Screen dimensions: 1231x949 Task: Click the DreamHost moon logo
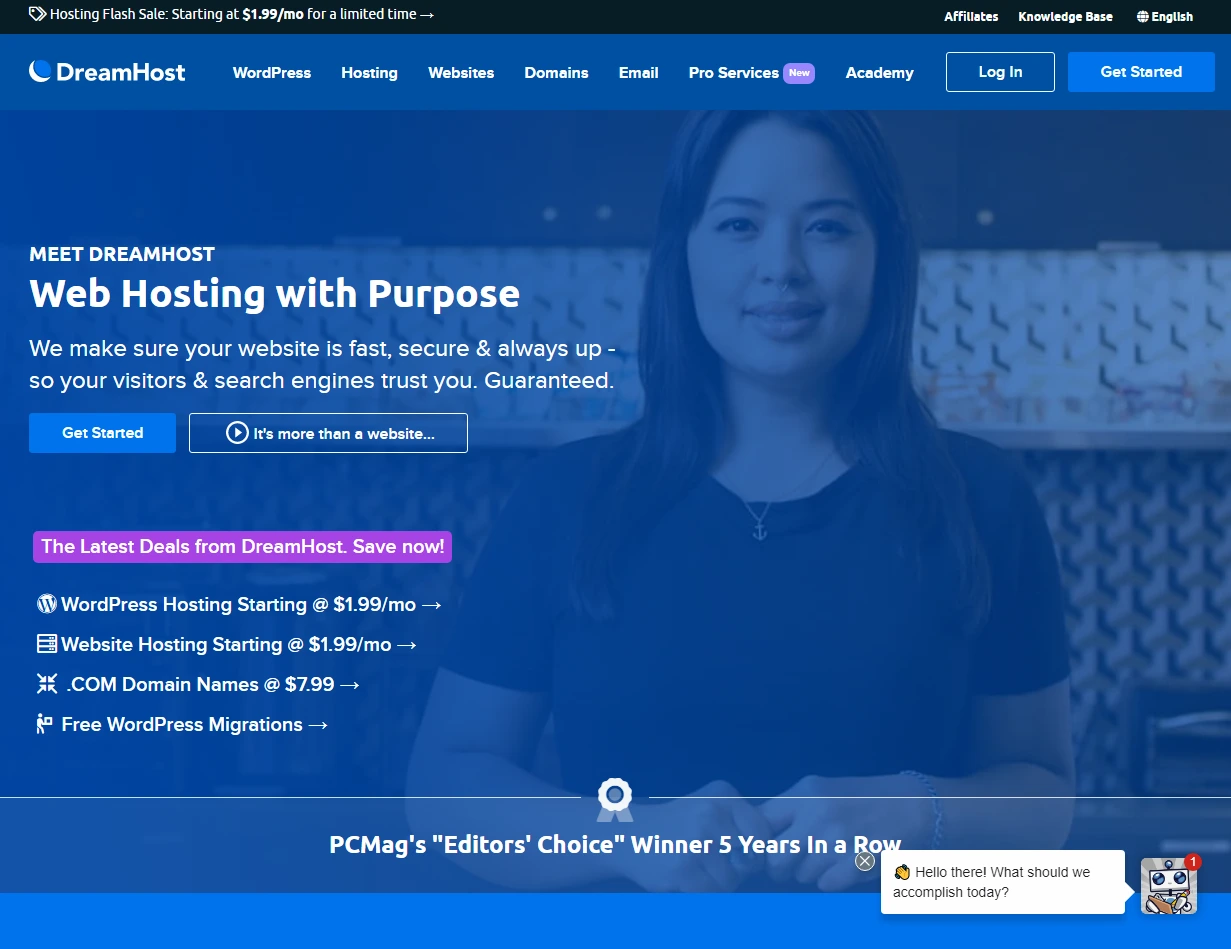[x=40, y=71]
